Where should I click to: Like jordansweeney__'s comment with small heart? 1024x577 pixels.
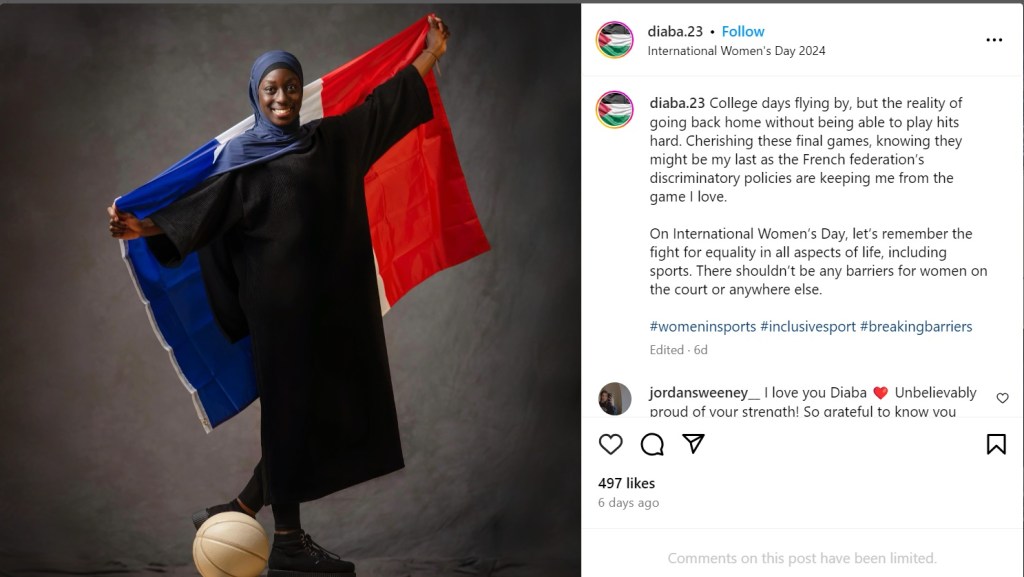[x=1002, y=398]
